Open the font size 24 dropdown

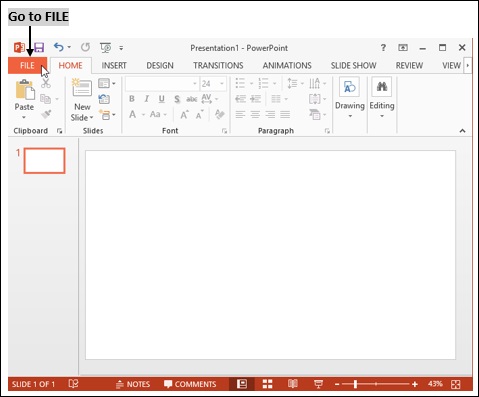pyautogui.click(x=222, y=84)
